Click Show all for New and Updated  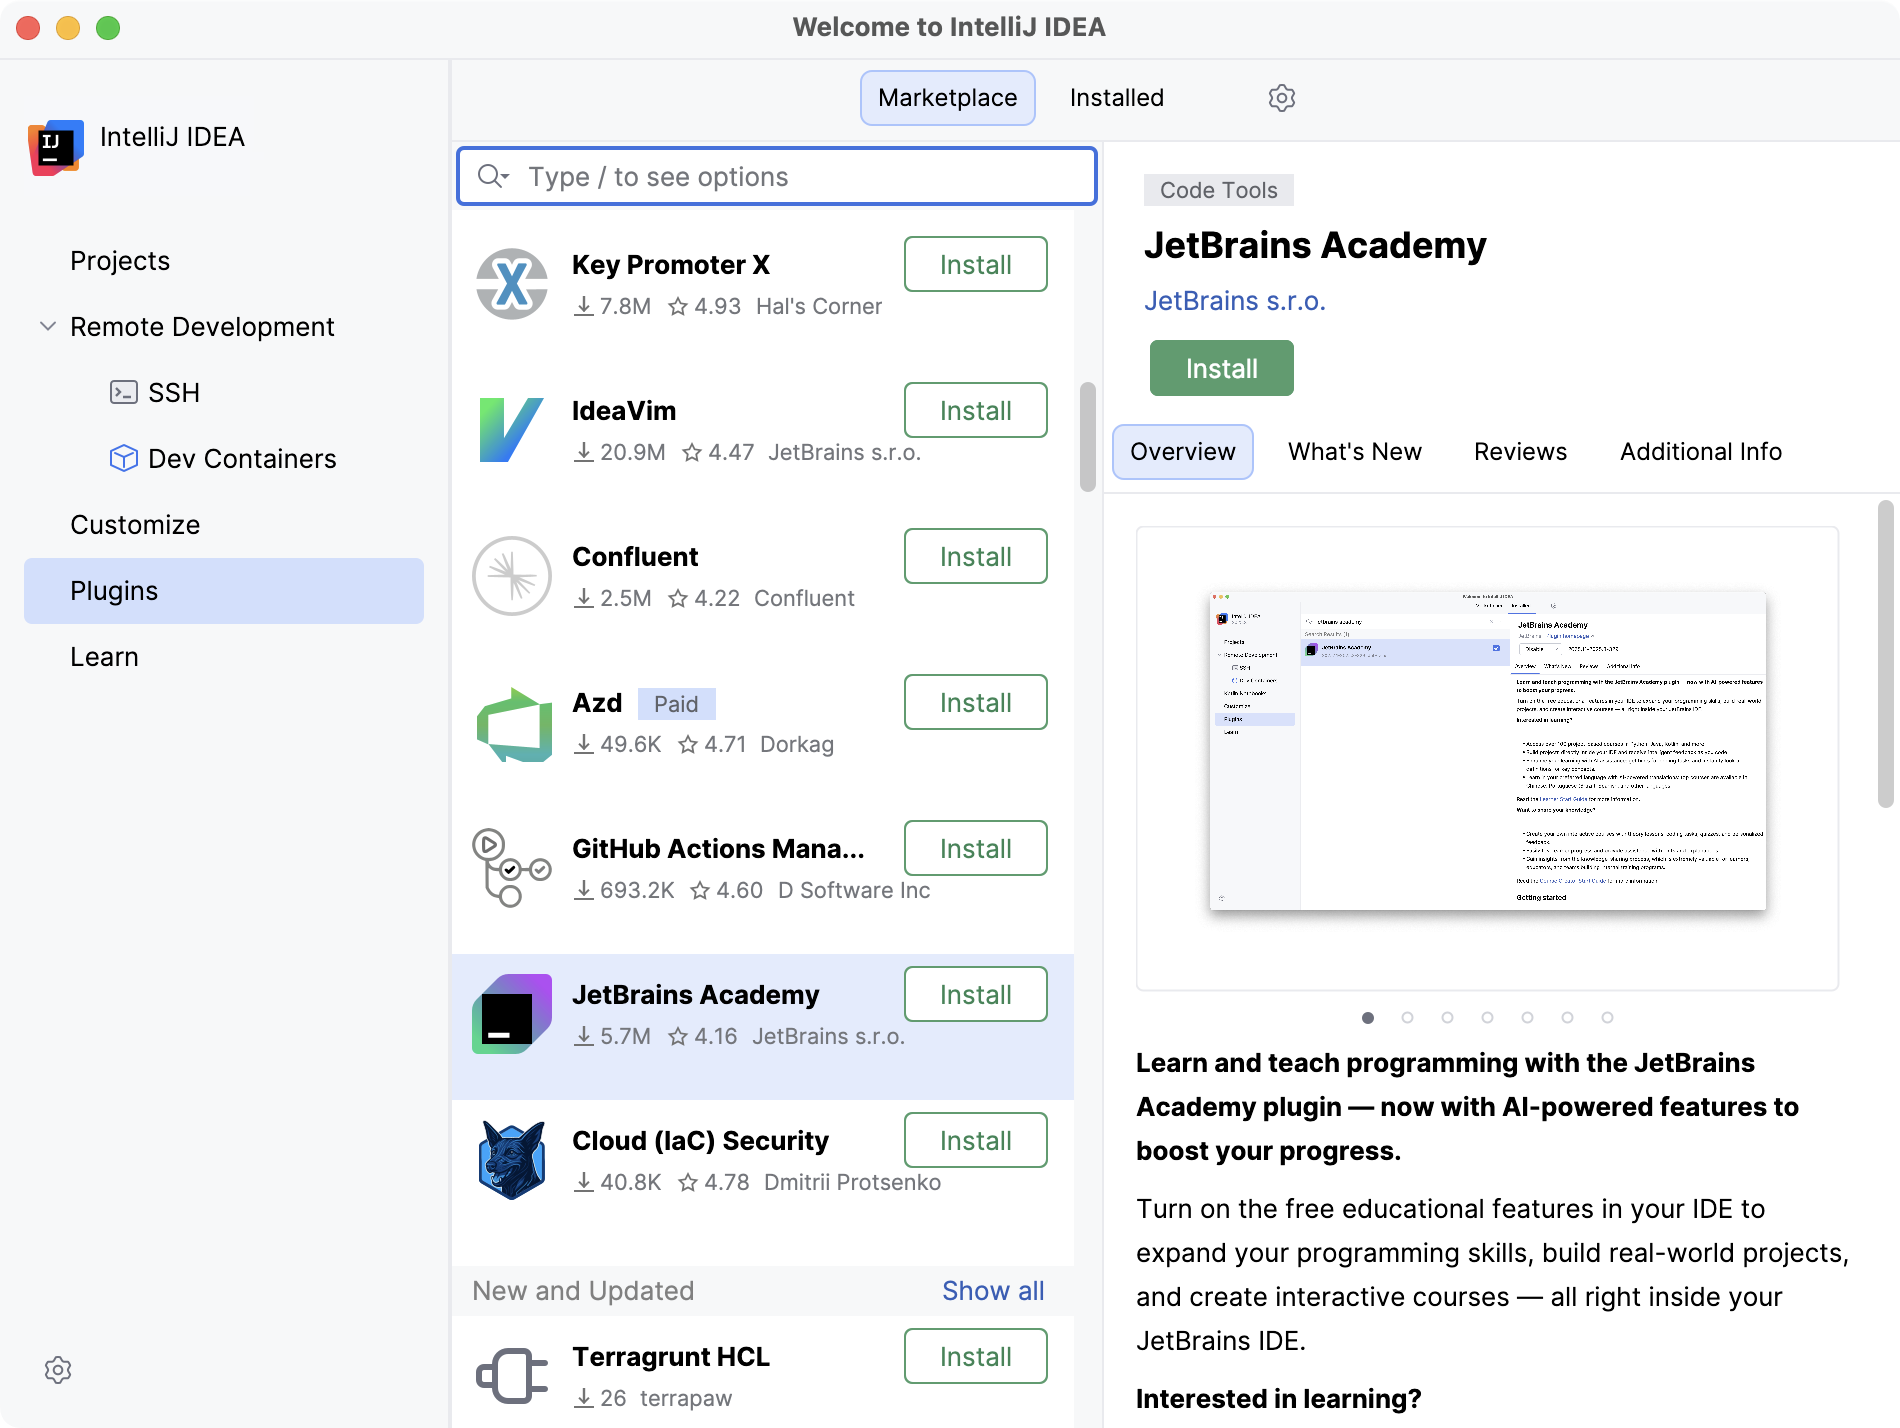[x=993, y=1291]
